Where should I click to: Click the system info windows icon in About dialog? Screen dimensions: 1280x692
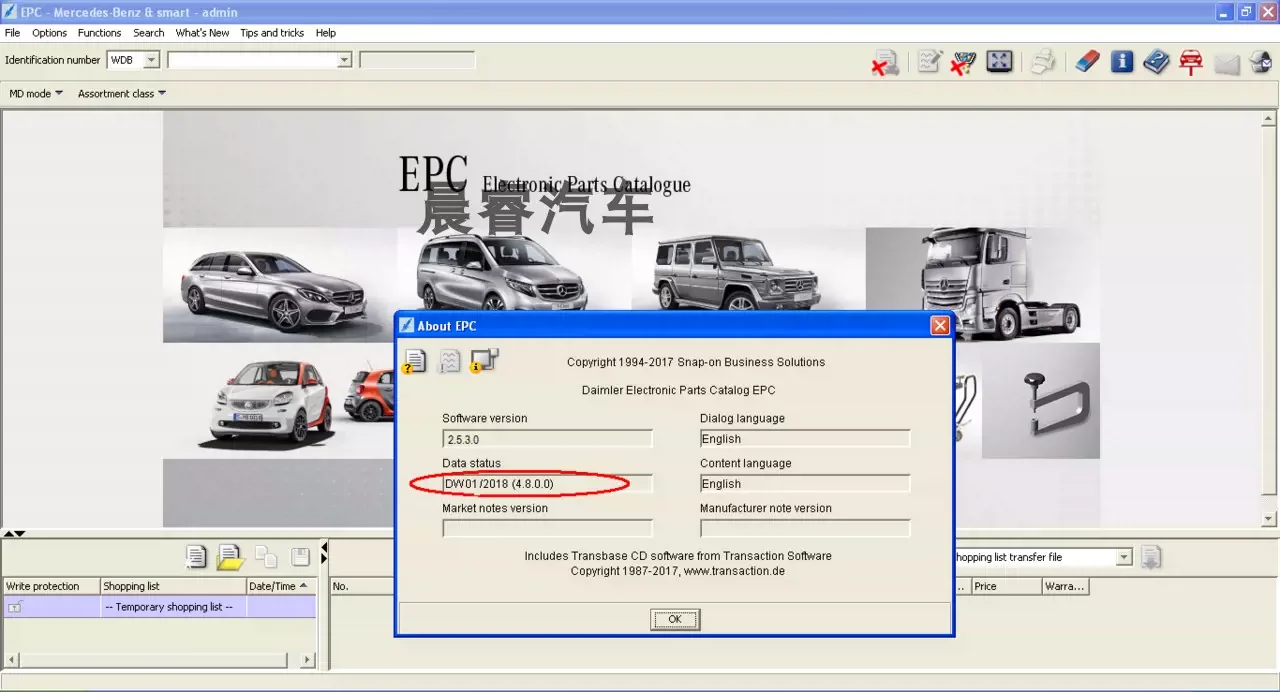[484, 361]
